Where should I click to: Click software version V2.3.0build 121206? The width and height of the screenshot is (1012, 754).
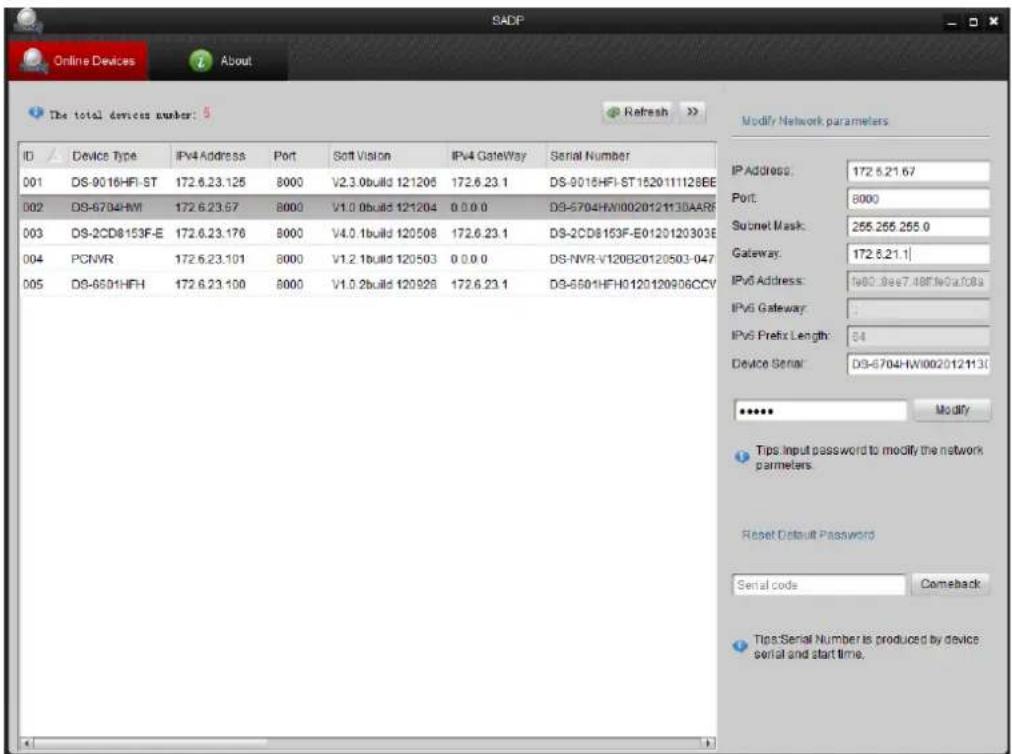pyautogui.click(x=384, y=182)
